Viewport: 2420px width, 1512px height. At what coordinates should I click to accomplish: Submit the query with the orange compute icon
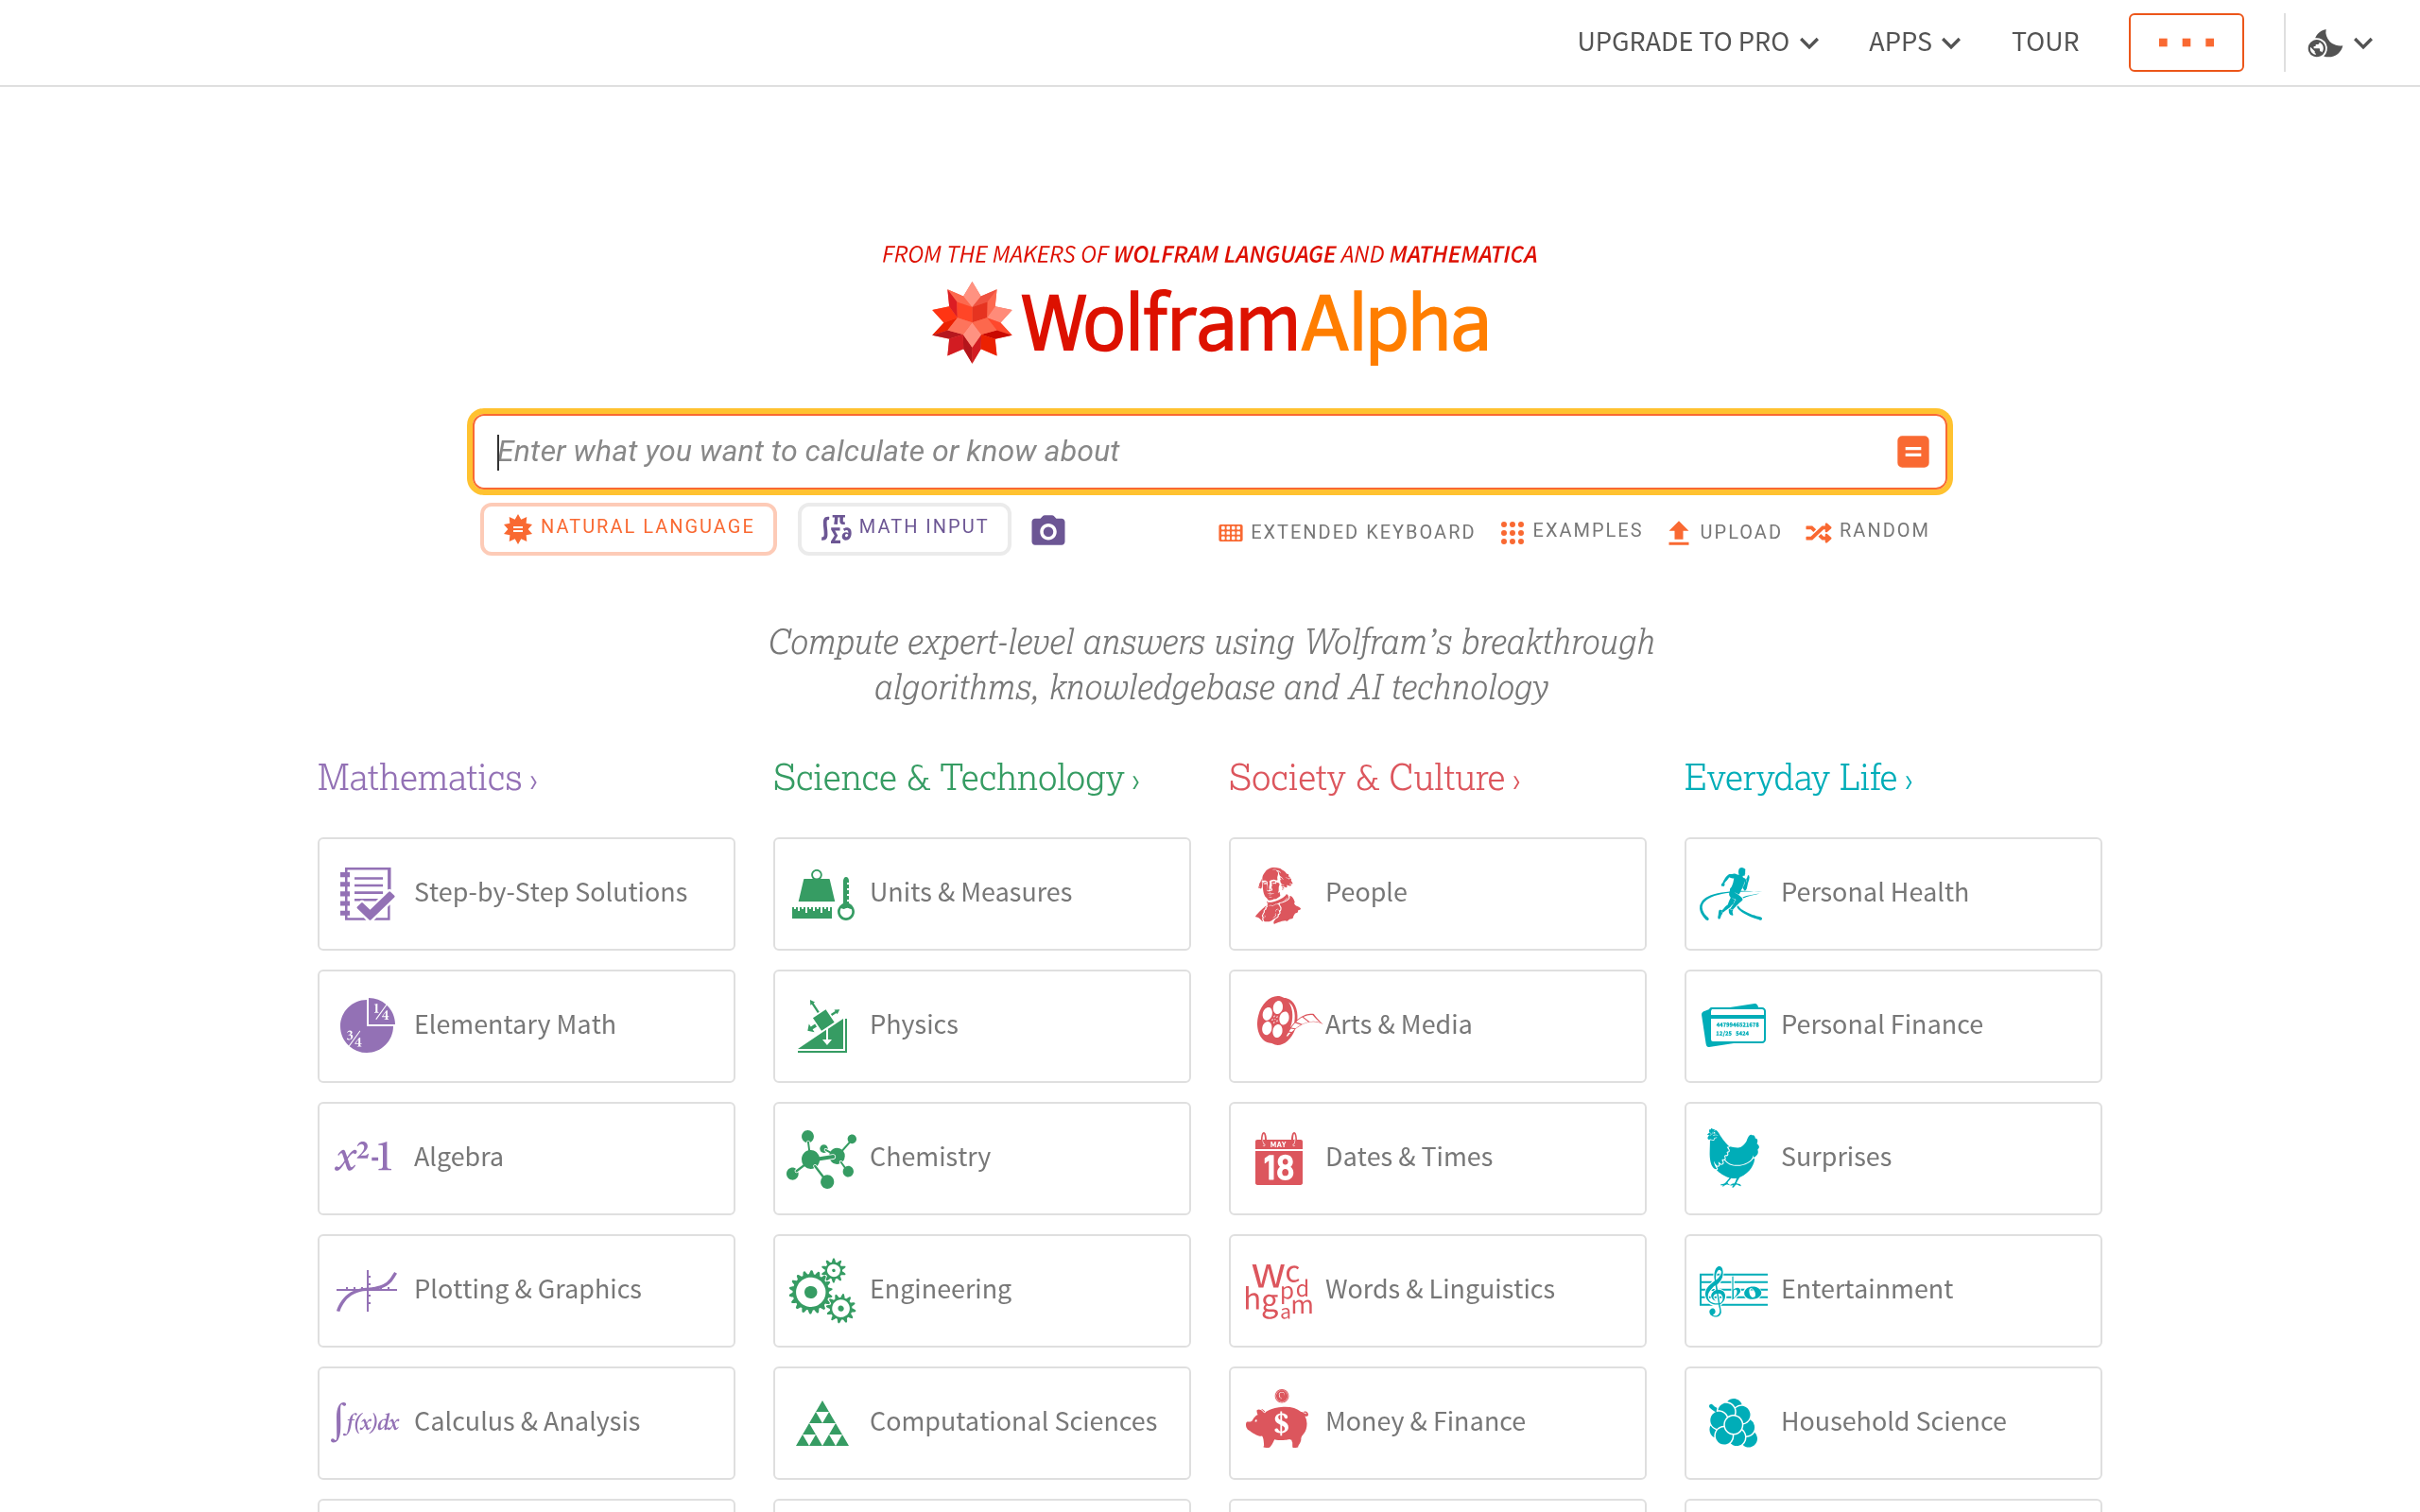(1913, 451)
